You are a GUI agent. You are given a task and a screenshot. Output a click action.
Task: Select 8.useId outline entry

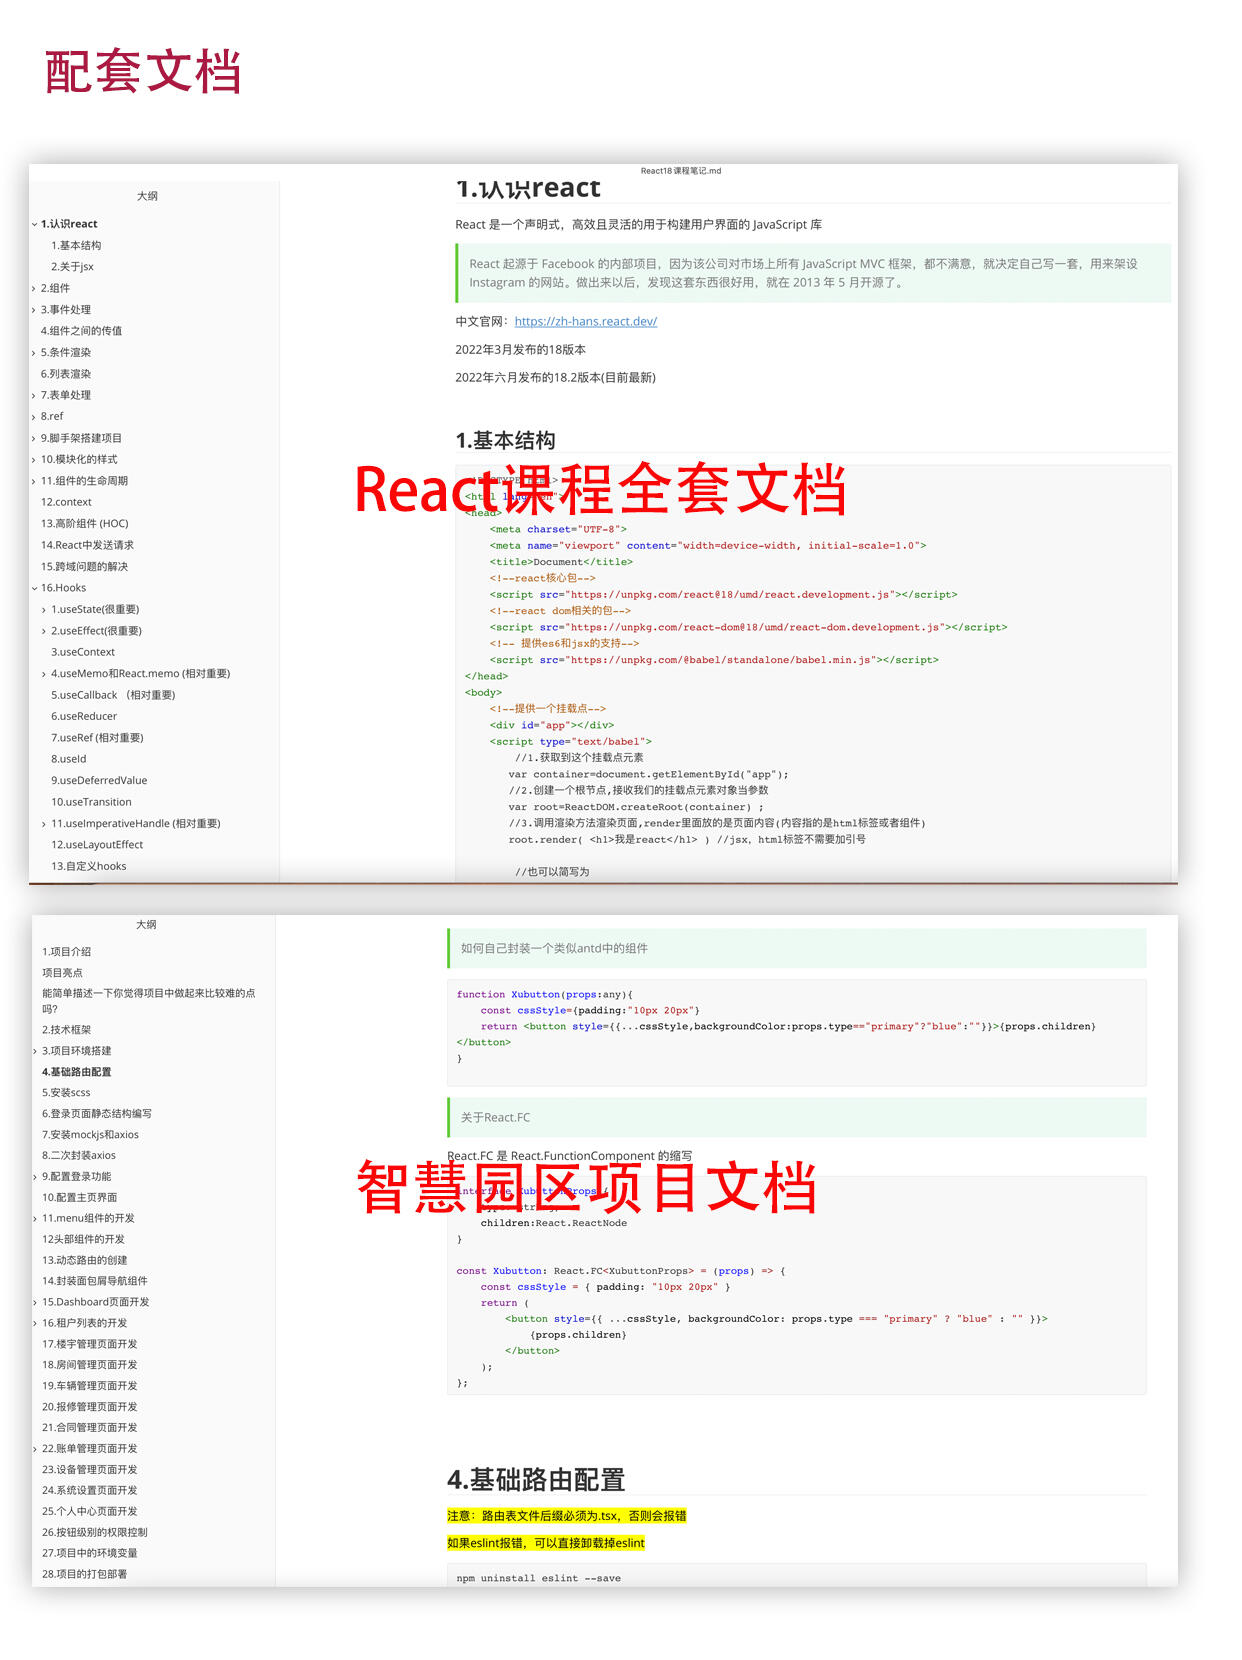coord(69,759)
